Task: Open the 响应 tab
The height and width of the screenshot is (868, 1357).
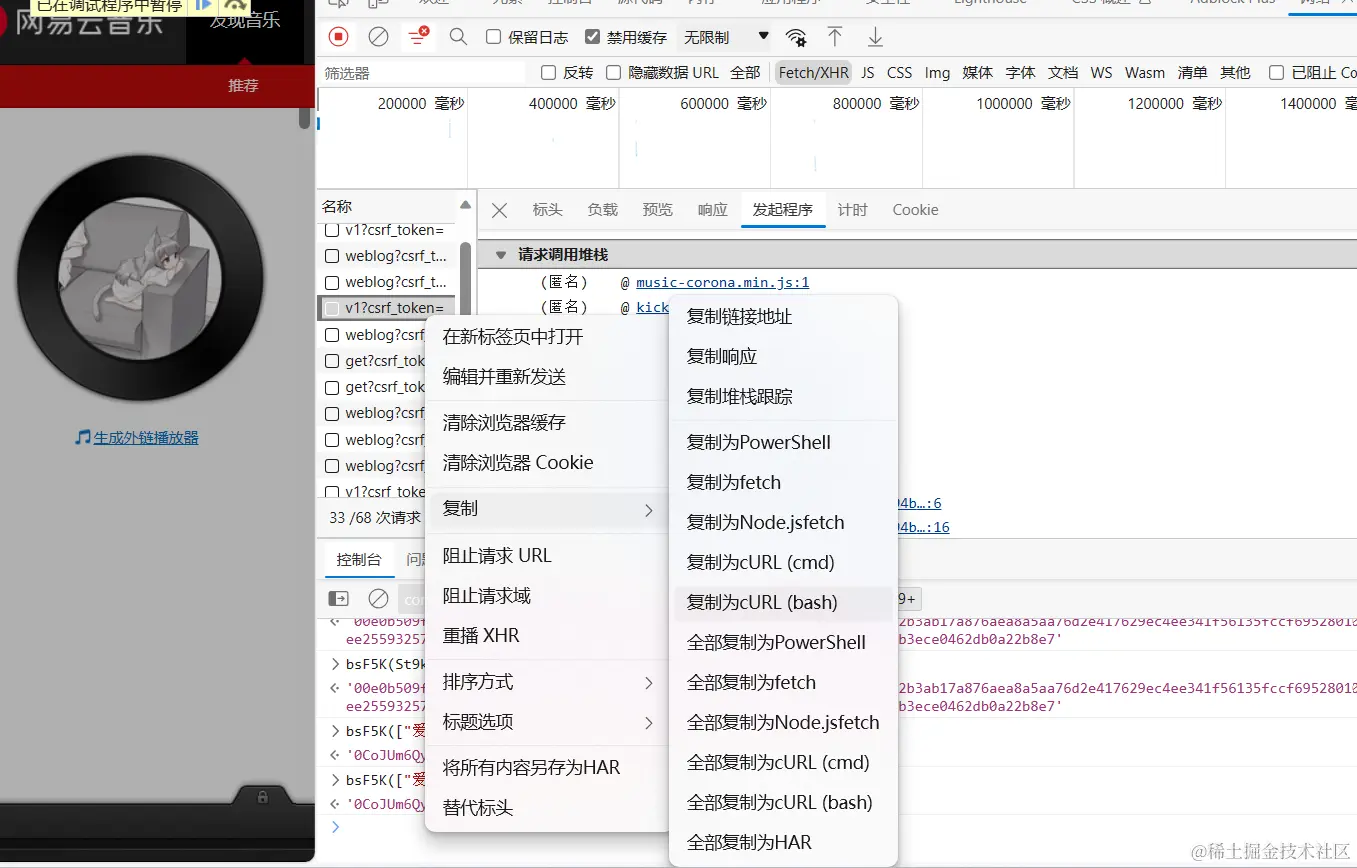Action: (x=712, y=210)
